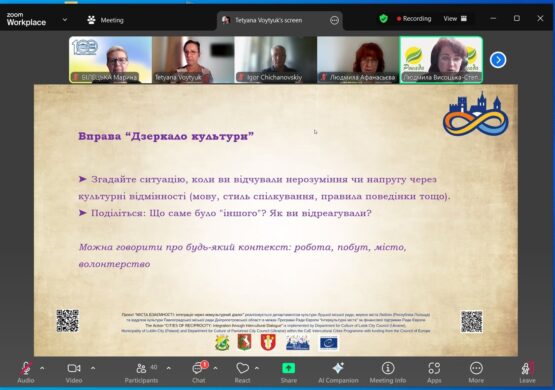Screen dimensions: 555x390
Task: Open the Meeting tab in the top bar
Action: click(105, 20)
